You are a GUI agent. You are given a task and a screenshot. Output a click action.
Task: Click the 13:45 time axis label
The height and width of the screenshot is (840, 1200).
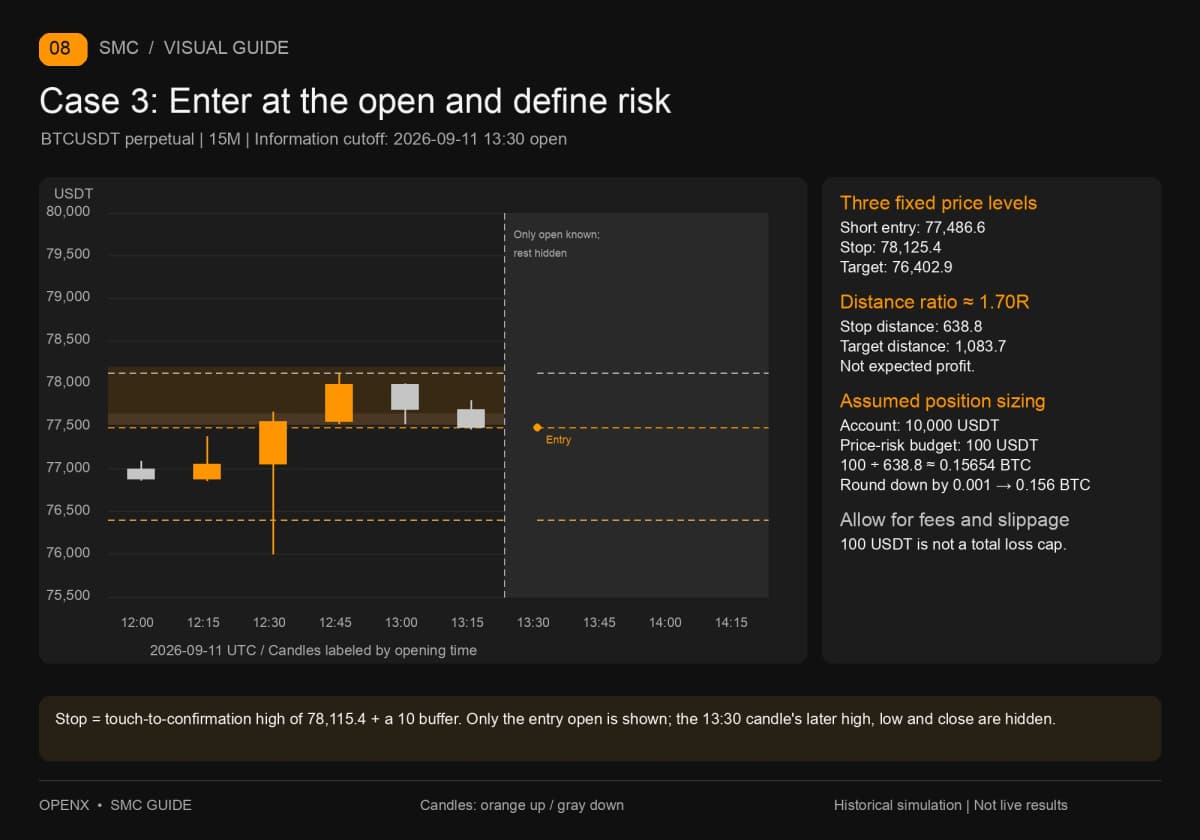point(599,622)
